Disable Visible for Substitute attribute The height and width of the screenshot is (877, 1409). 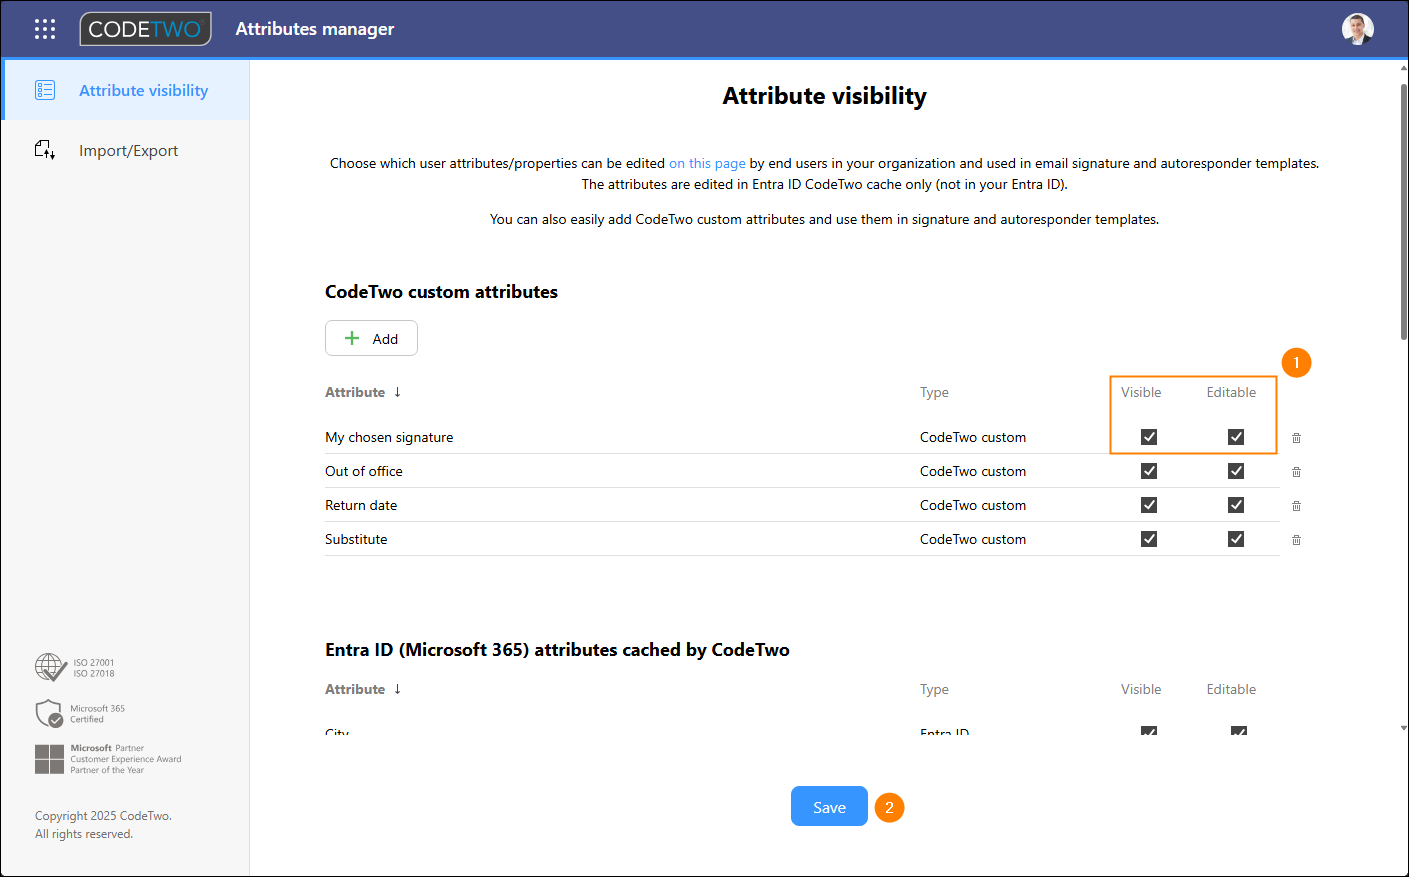[x=1149, y=539]
